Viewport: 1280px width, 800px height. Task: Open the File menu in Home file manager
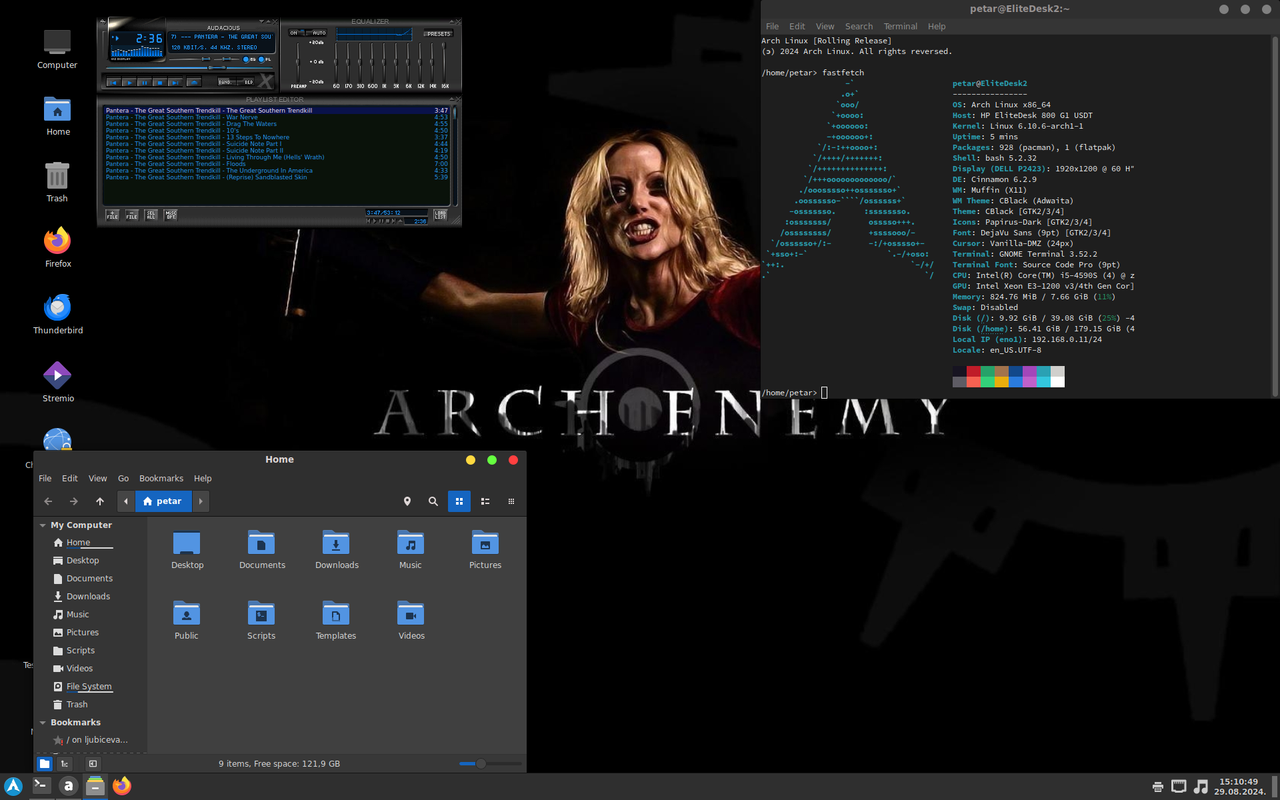coord(45,478)
